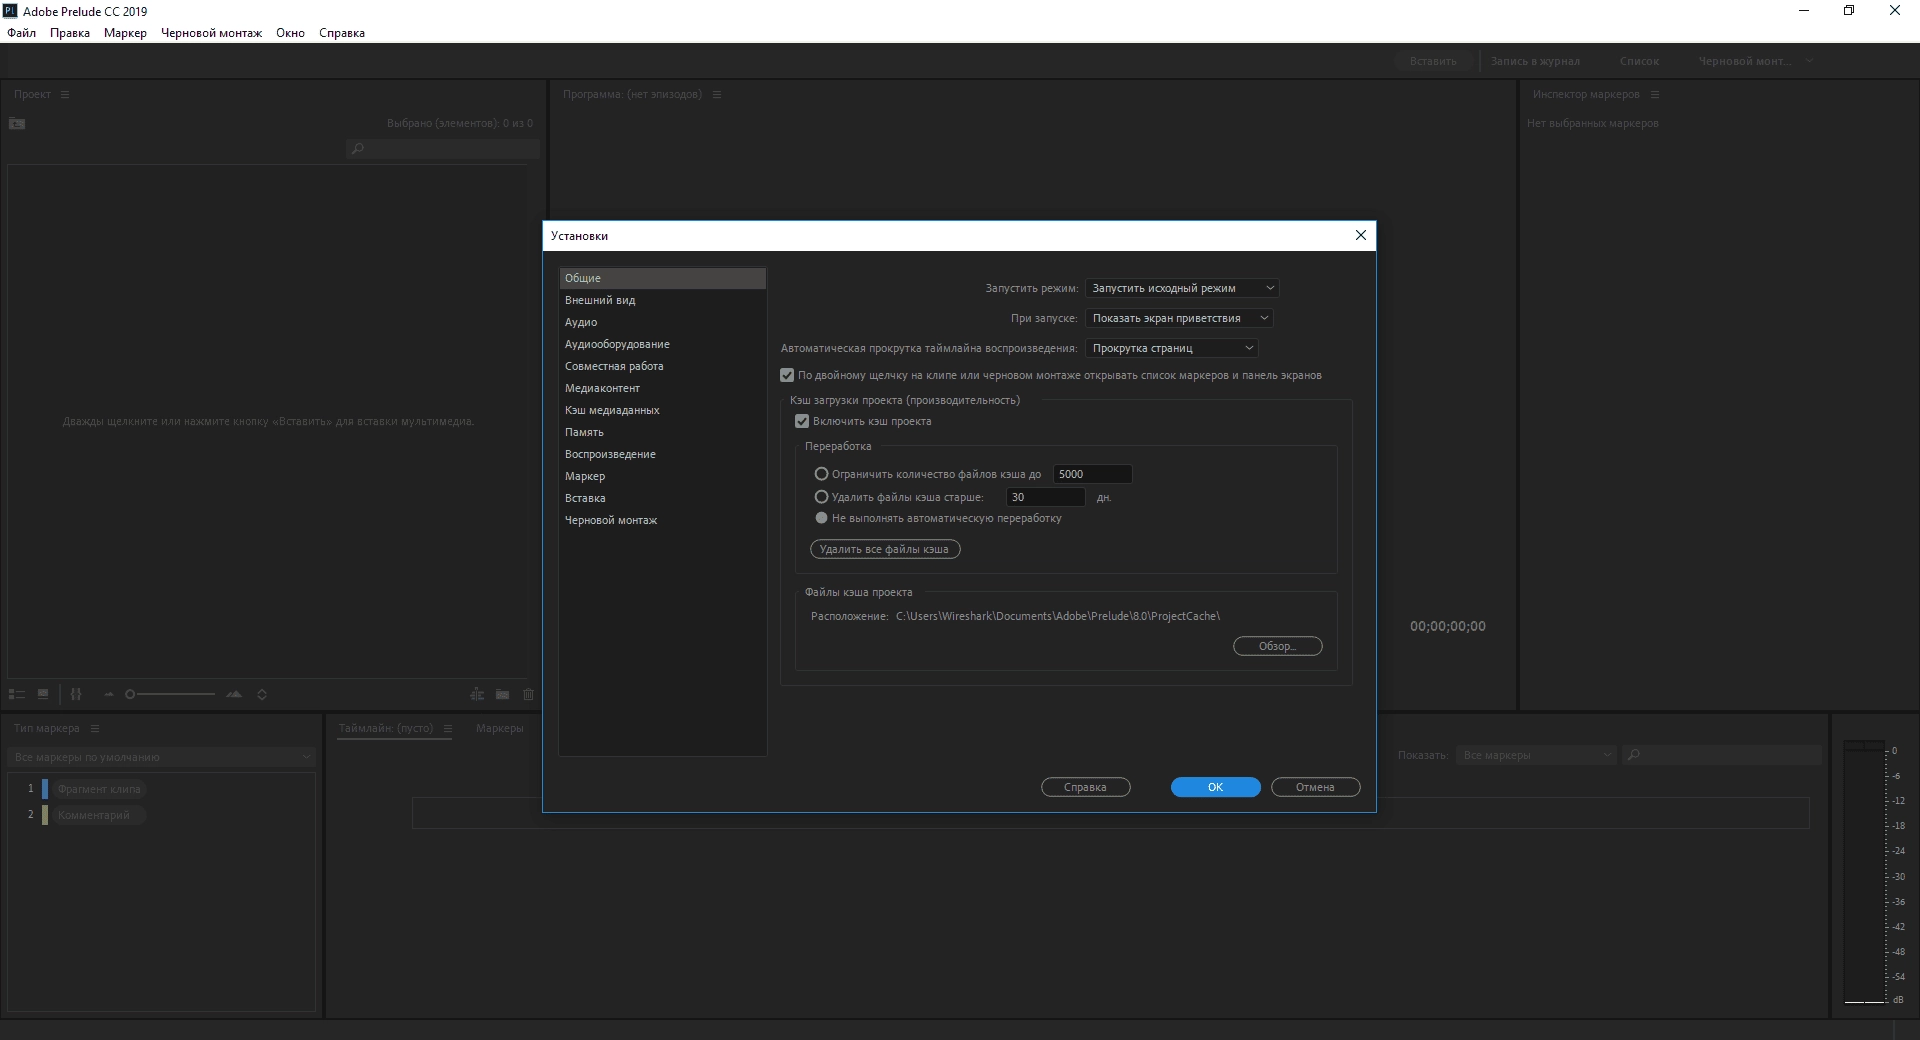Switch the Project panel to list view
This screenshot has height=1040, width=1920.
(17, 694)
